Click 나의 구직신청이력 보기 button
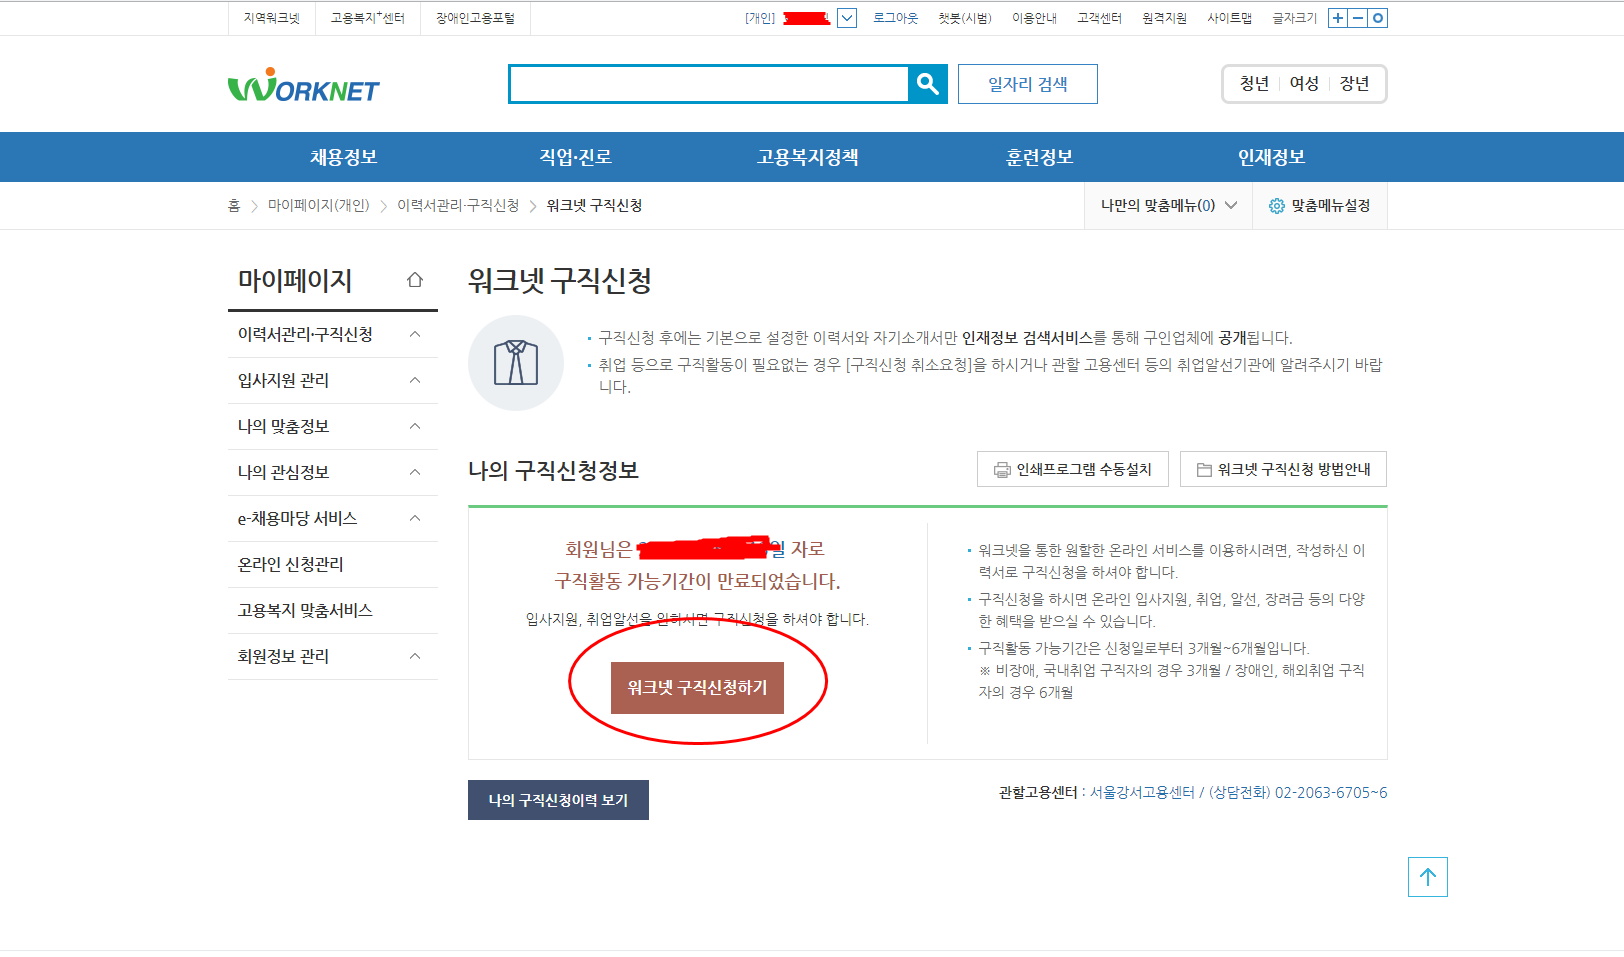1624x957 pixels. click(558, 800)
